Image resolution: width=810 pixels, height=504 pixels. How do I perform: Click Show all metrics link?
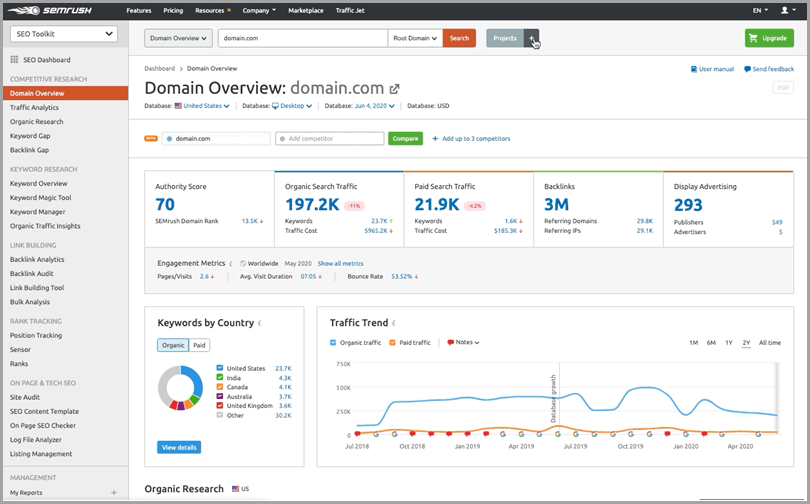coord(340,263)
